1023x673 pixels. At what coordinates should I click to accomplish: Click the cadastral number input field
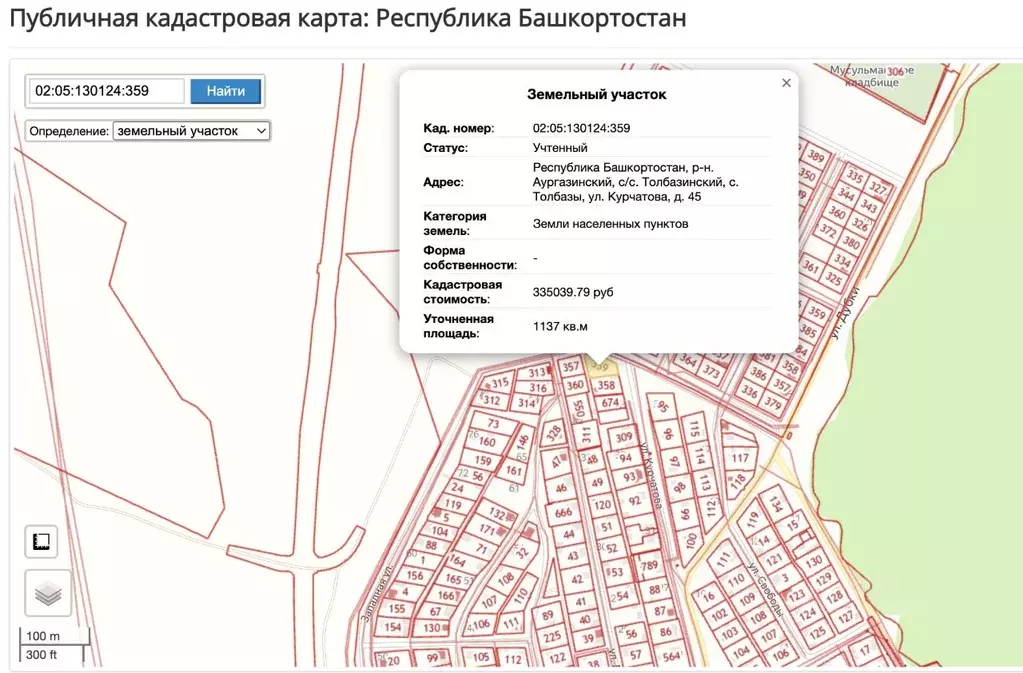point(106,91)
